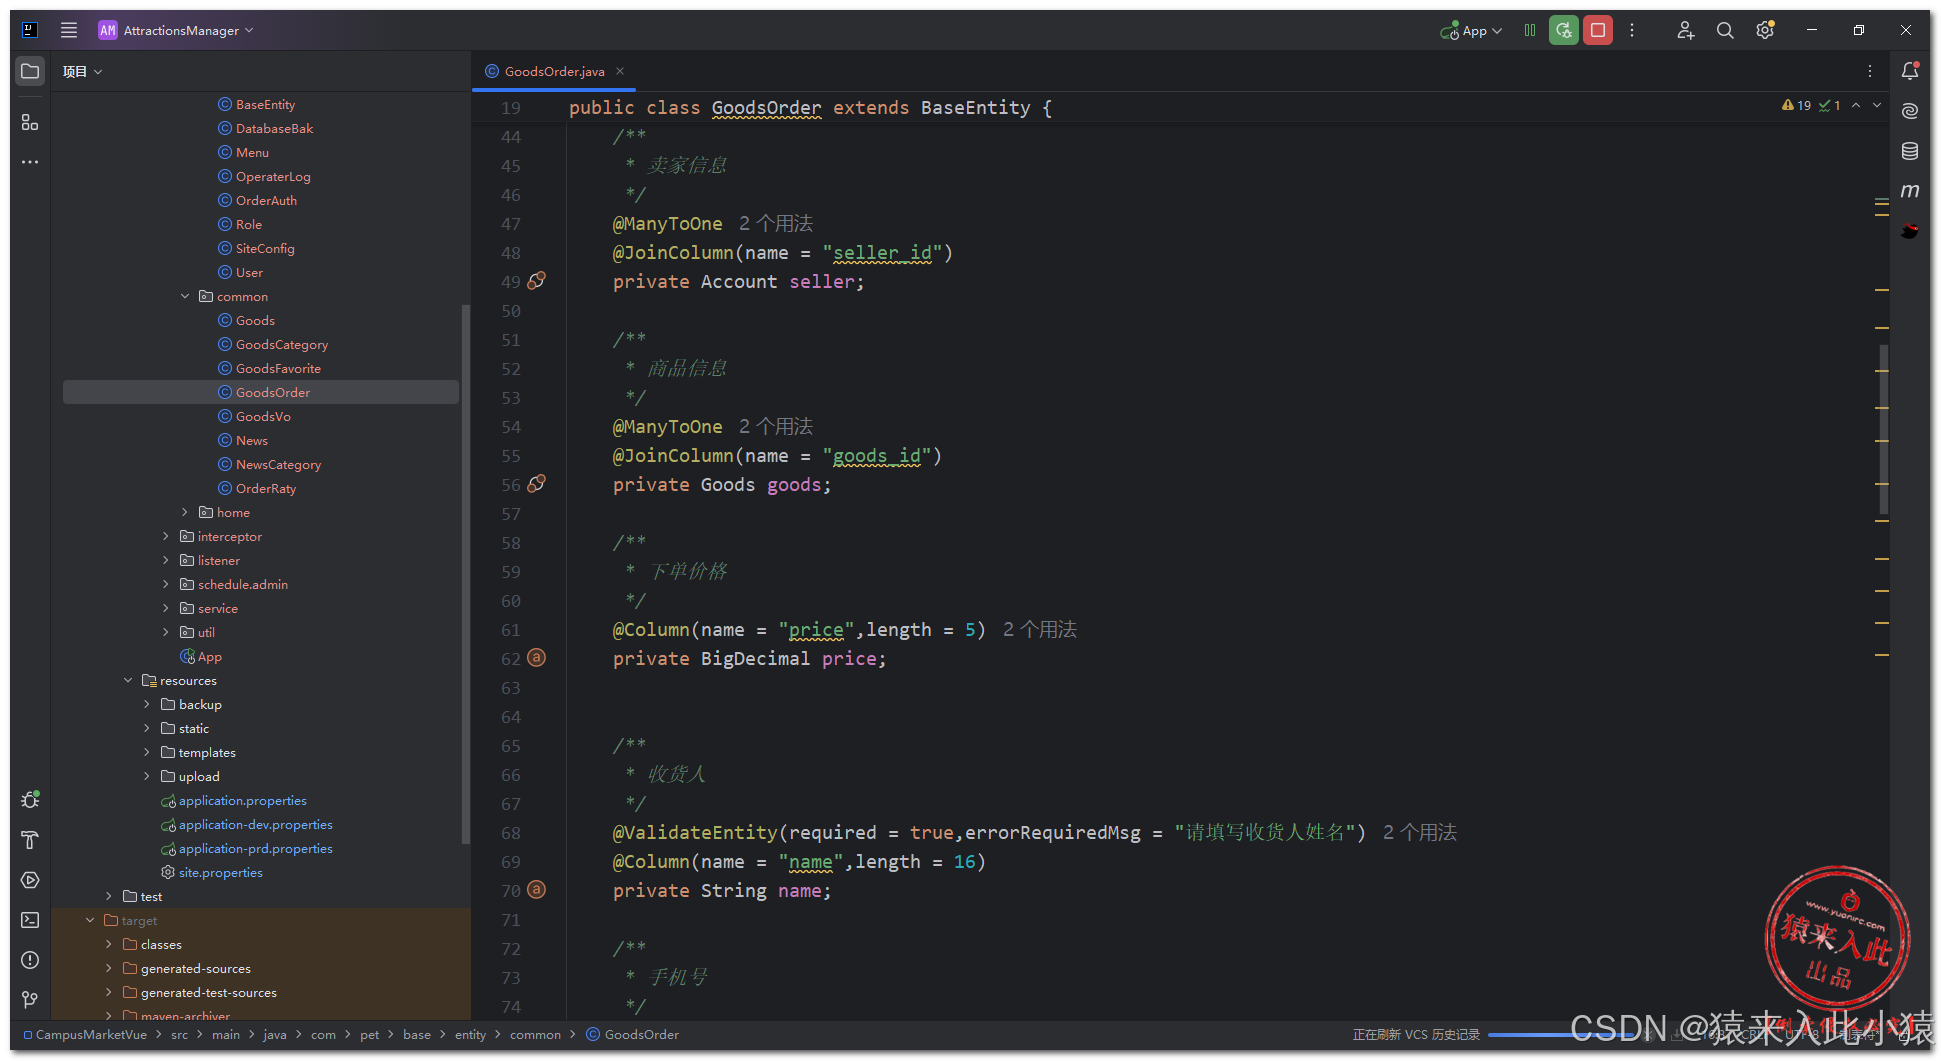Viewport: 1941px width, 1061px height.
Task: Open site.properties file
Action: tap(220, 872)
